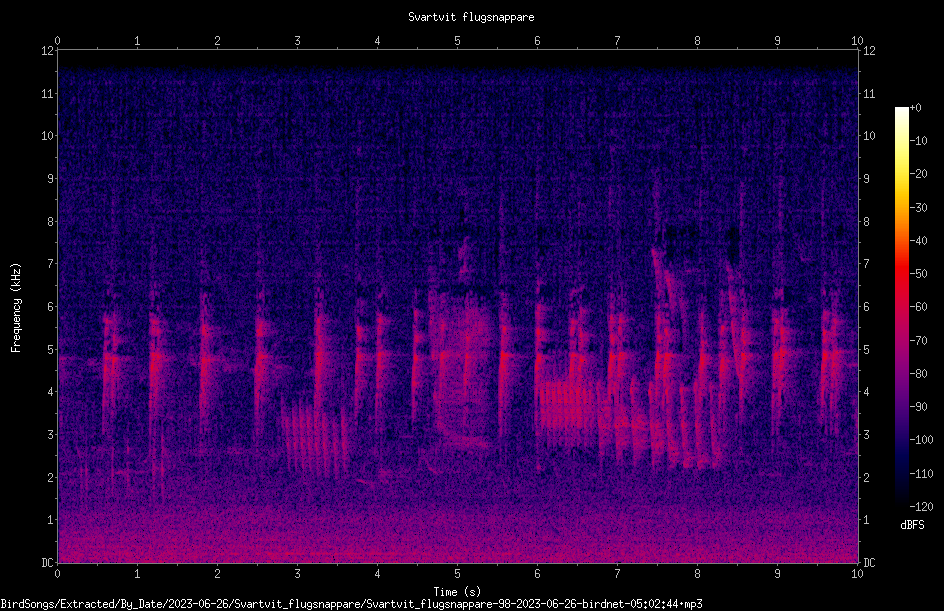Click the 'Time (s)' axis label
Screen dimensions: 944x611
pyautogui.click(x=457, y=592)
